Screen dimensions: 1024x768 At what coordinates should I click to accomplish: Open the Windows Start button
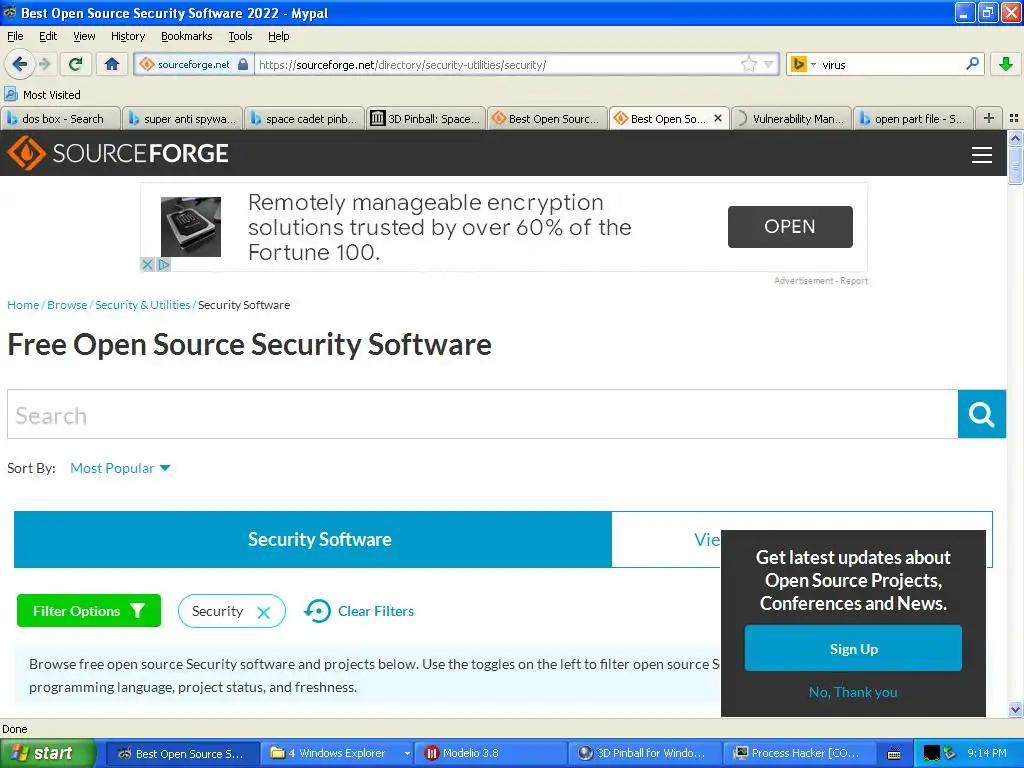(46, 753)
